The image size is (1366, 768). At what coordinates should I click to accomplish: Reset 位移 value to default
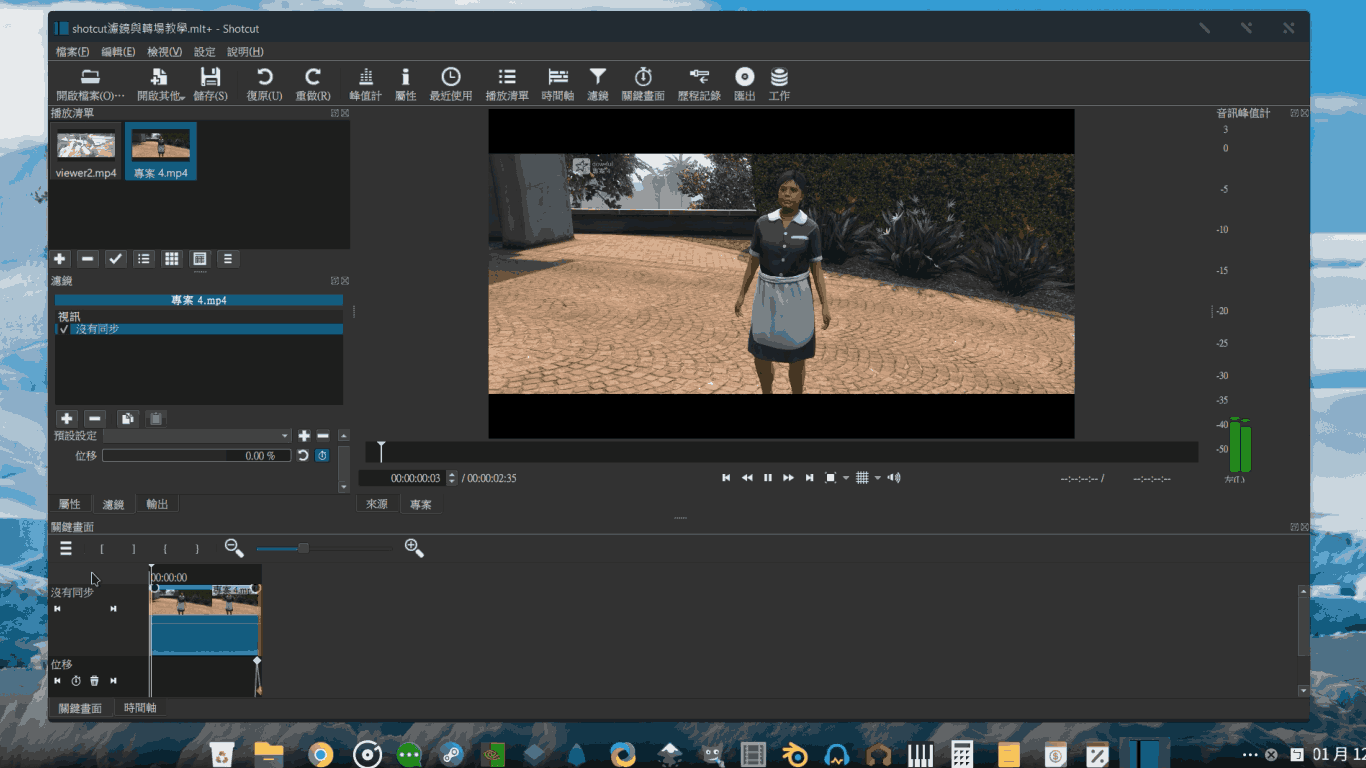point(303,455)
